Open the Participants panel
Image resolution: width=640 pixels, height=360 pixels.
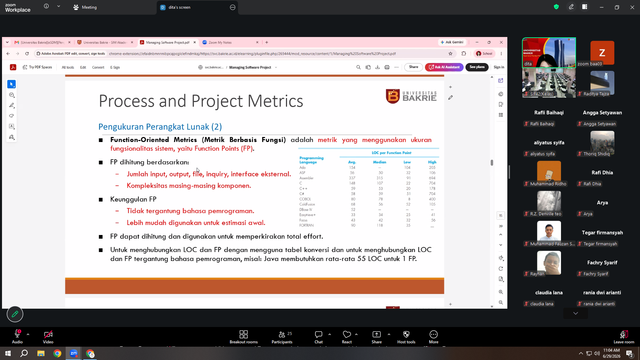[282, 336]
